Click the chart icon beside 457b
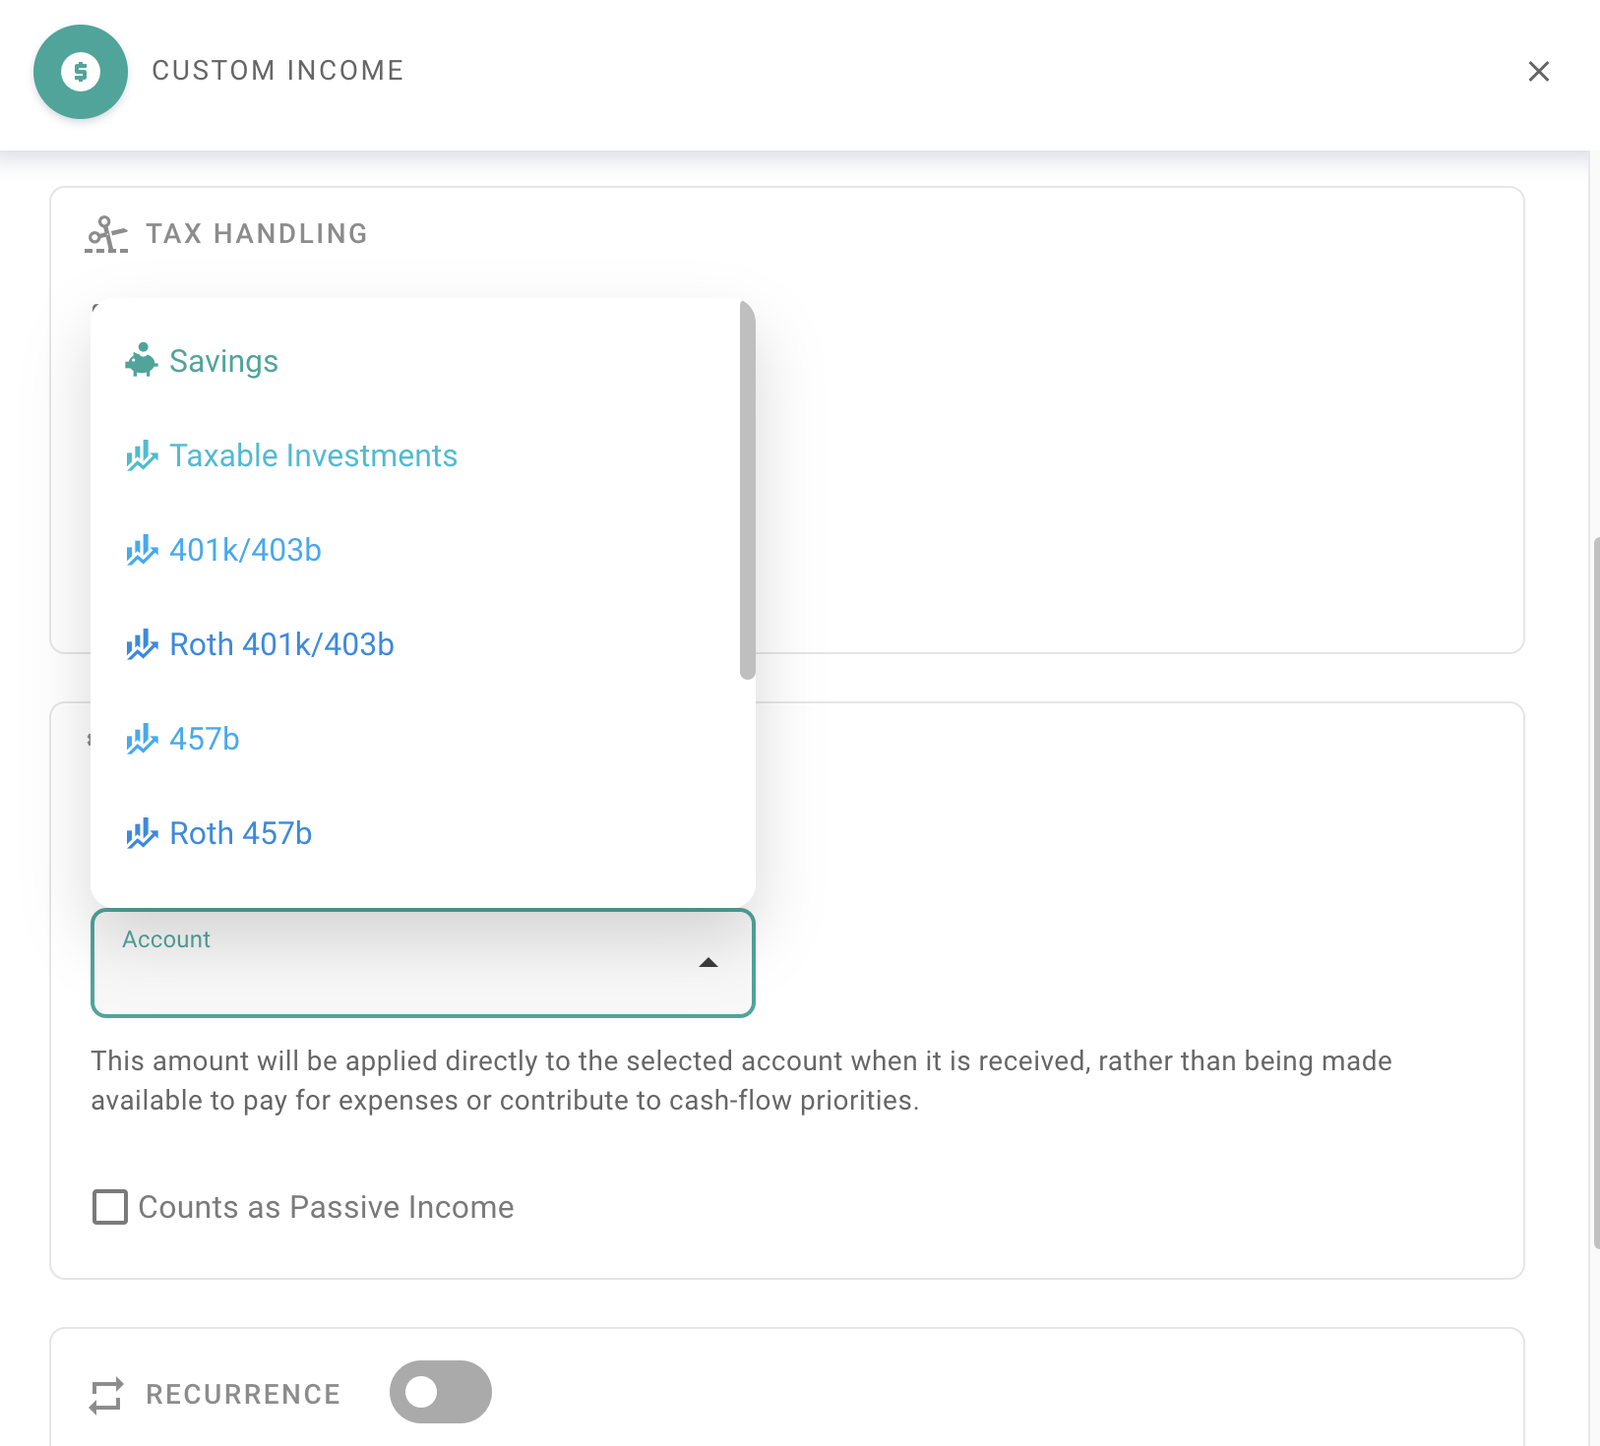Screen dimensions: 1600x1446 (x=141, y=738)
